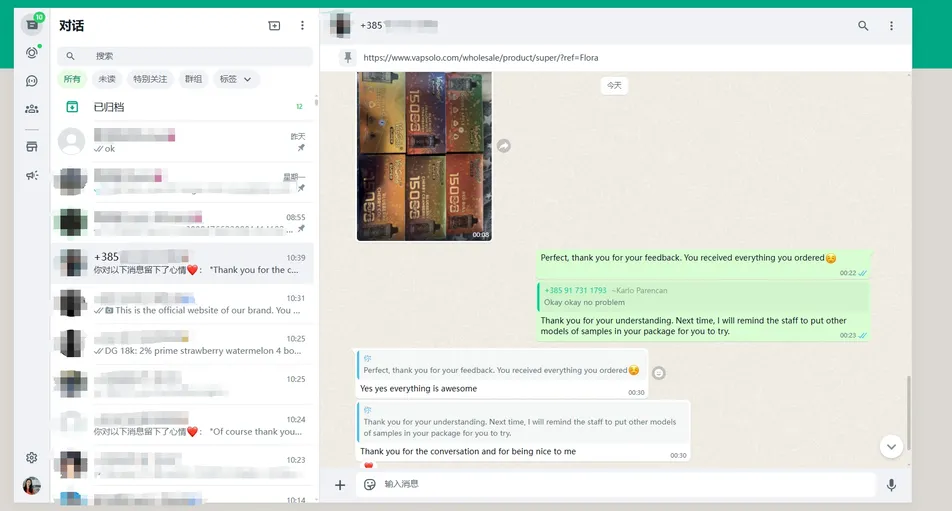
Task: Open the +385 contact header name
Action: pos(399,25)
